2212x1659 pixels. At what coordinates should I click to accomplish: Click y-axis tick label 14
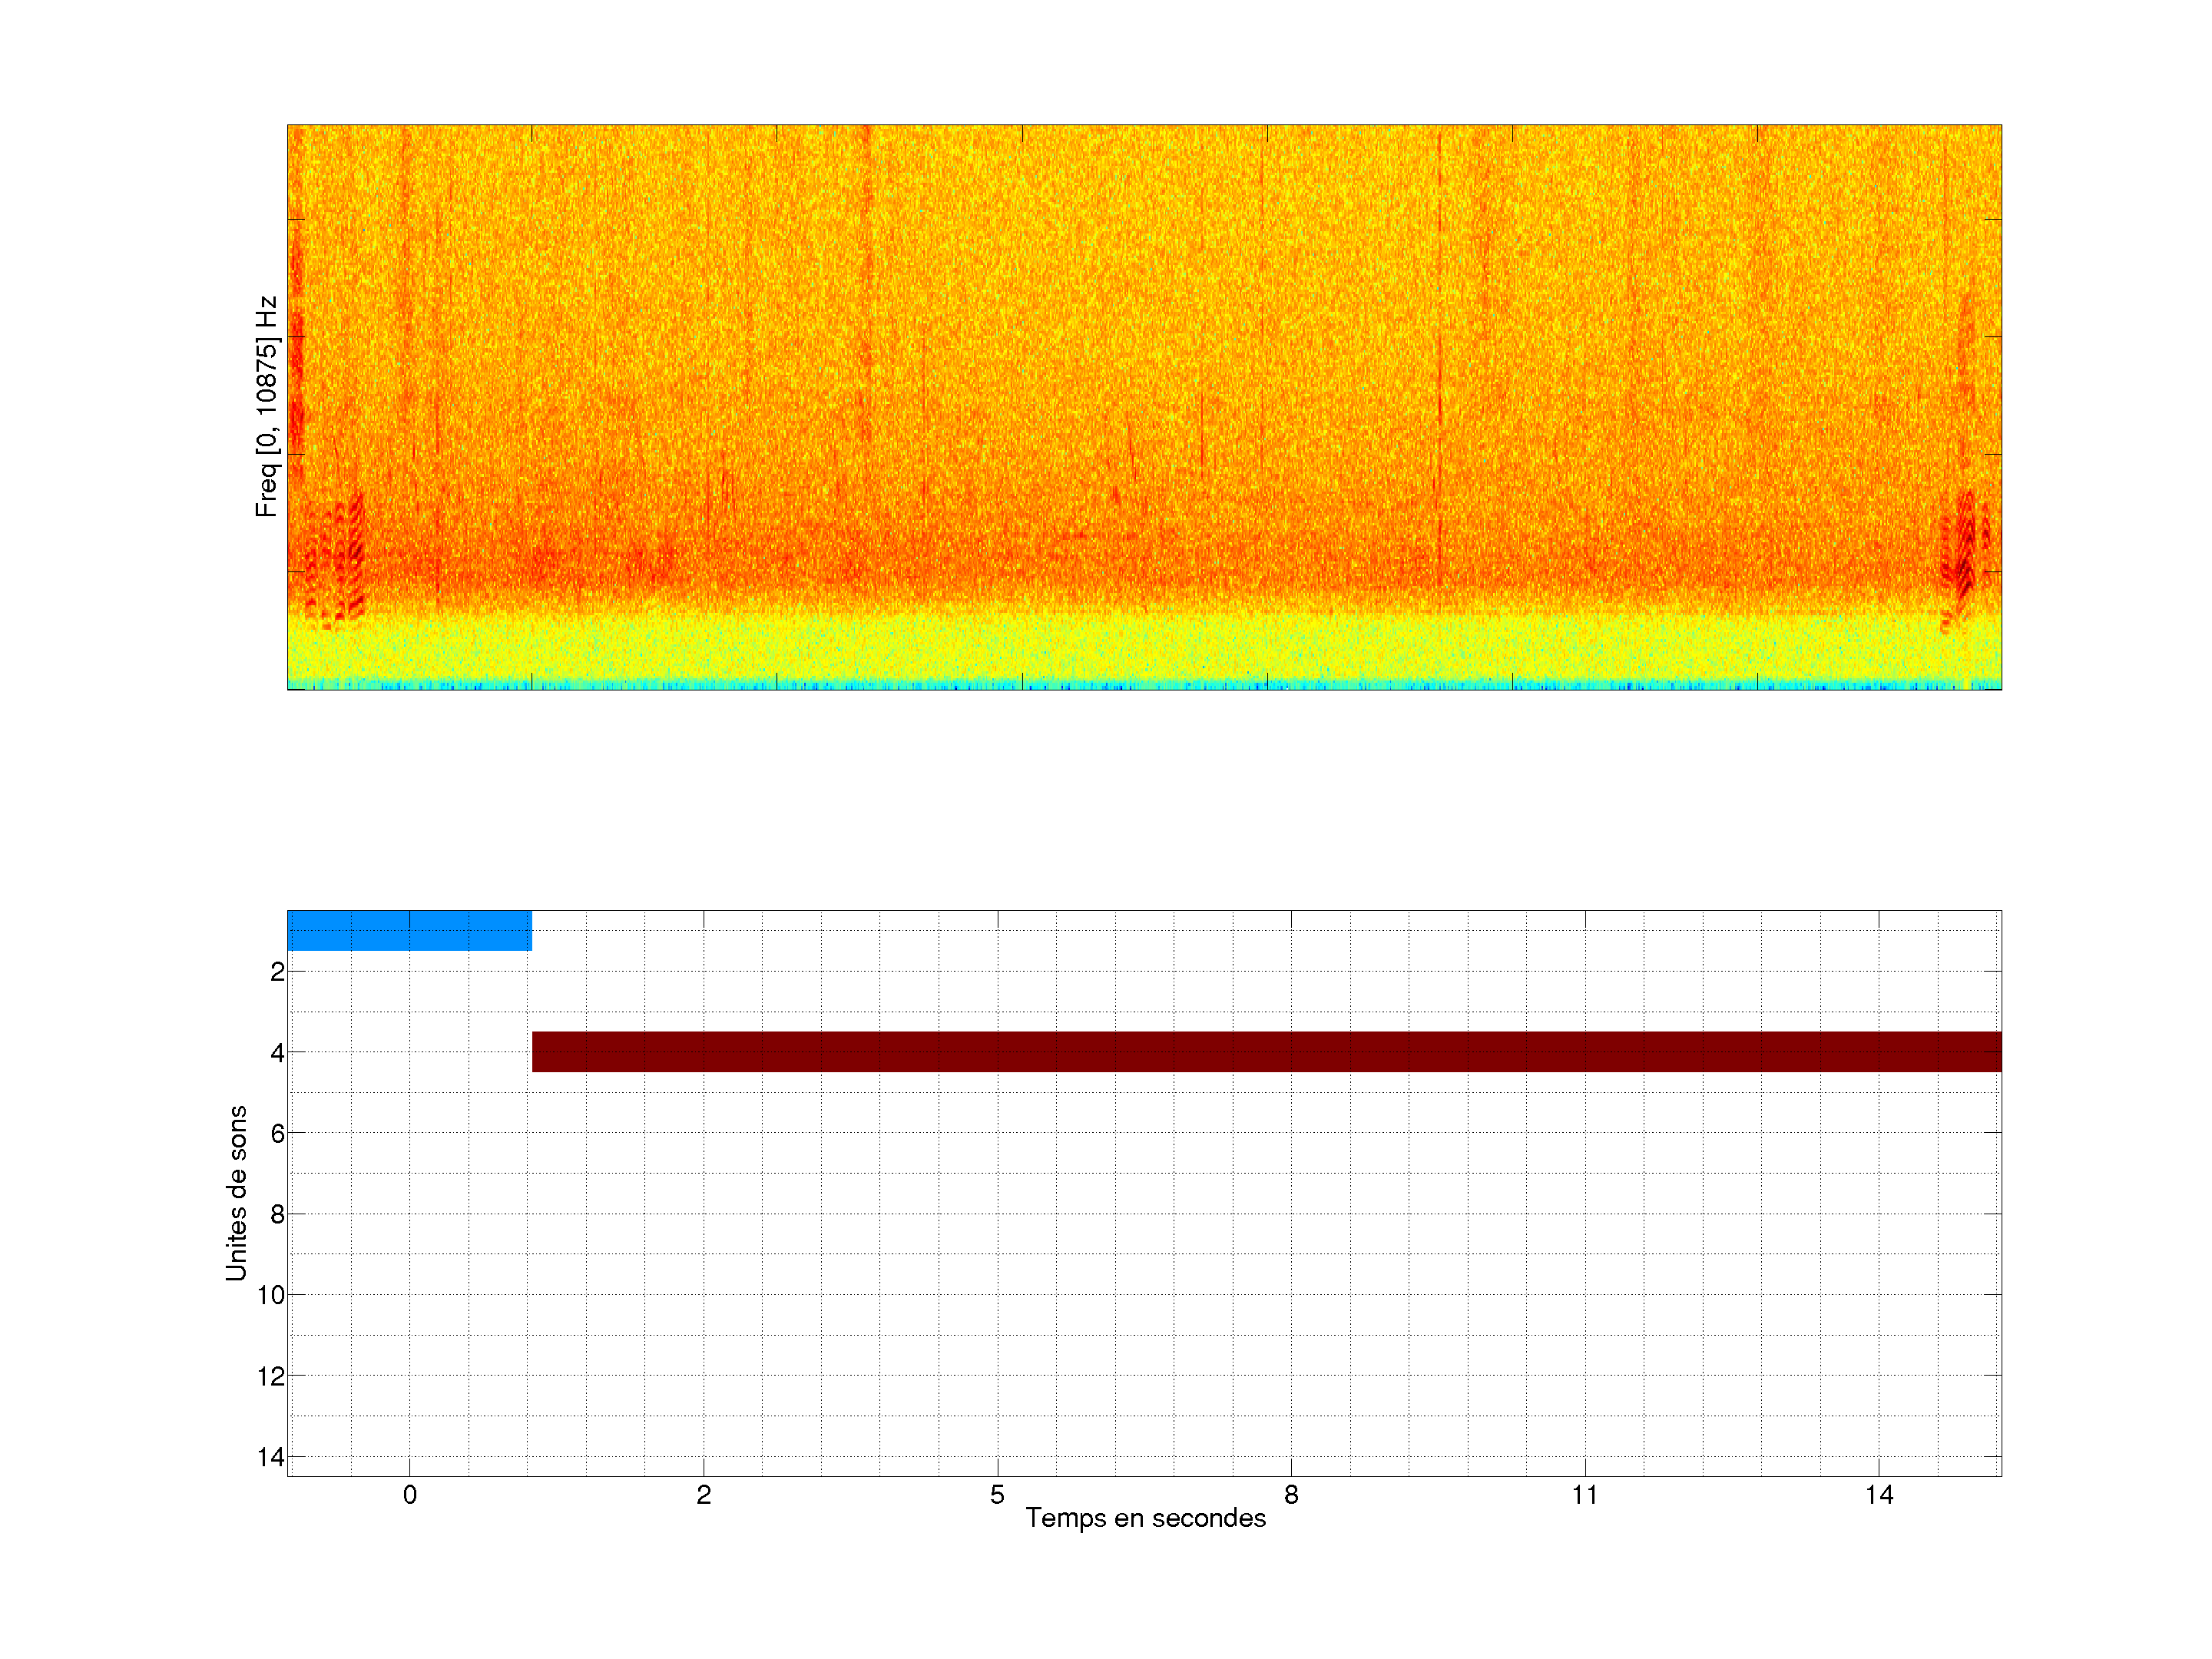(271, 1458)
